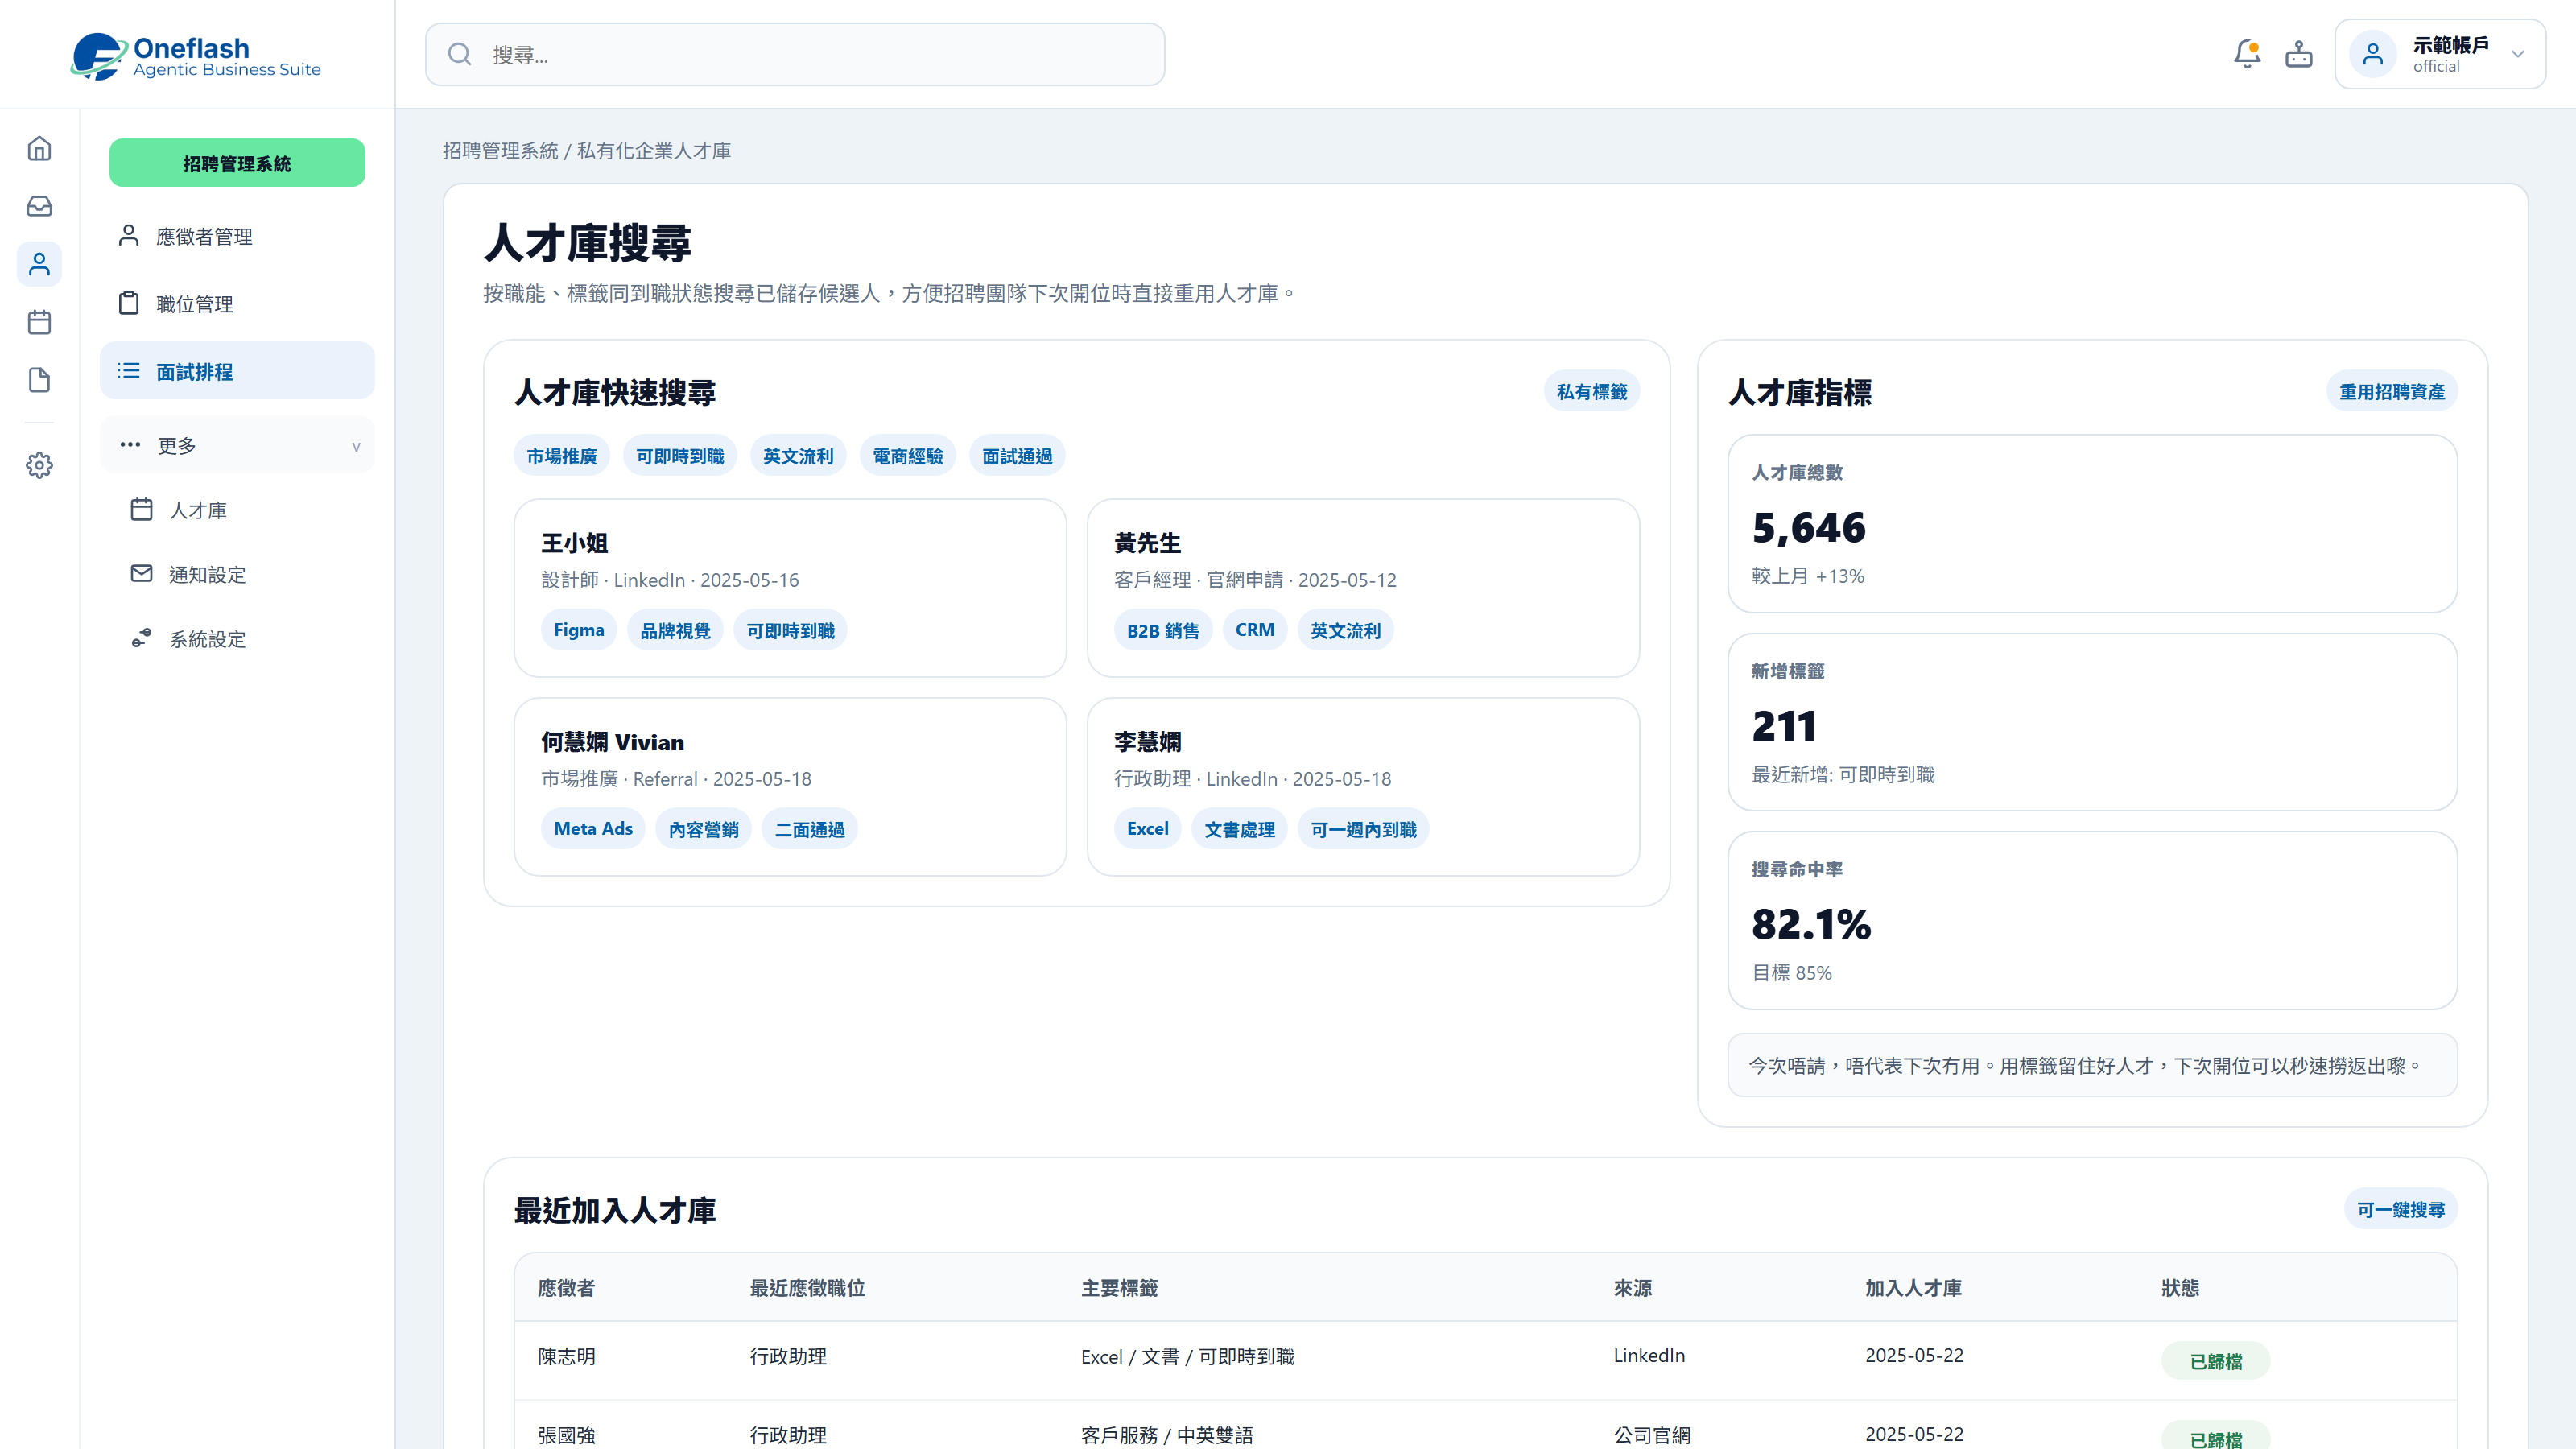Open the 黃先生 candidate card
The width and height of the screenshot is (2576, 1449).
pos(1363,588)
